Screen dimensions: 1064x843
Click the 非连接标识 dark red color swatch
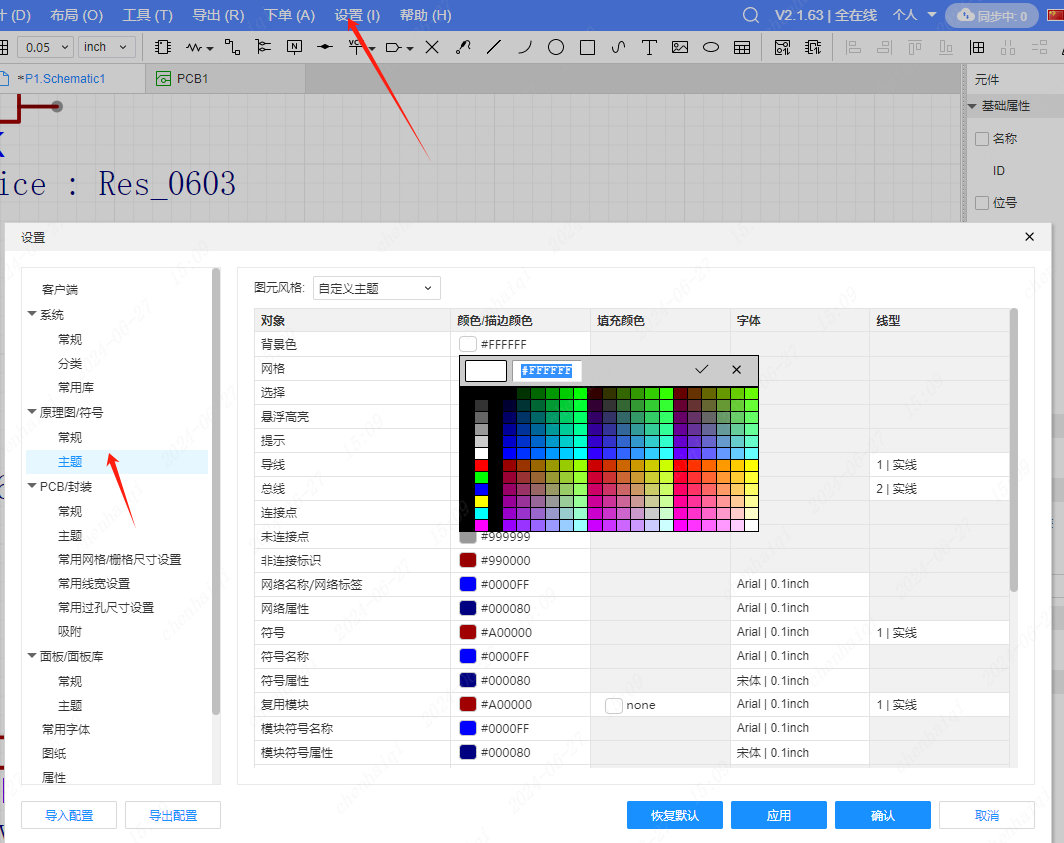click(x=468, y=560)
